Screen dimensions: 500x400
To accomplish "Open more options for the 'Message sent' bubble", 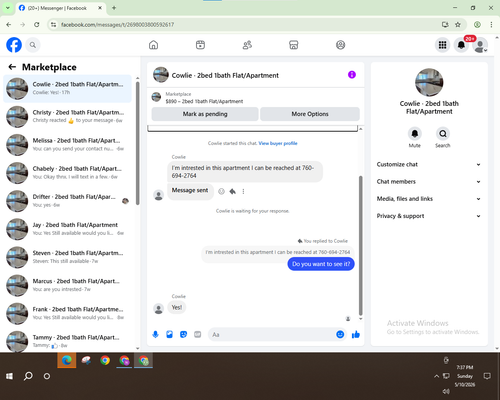I will [243, 191].
